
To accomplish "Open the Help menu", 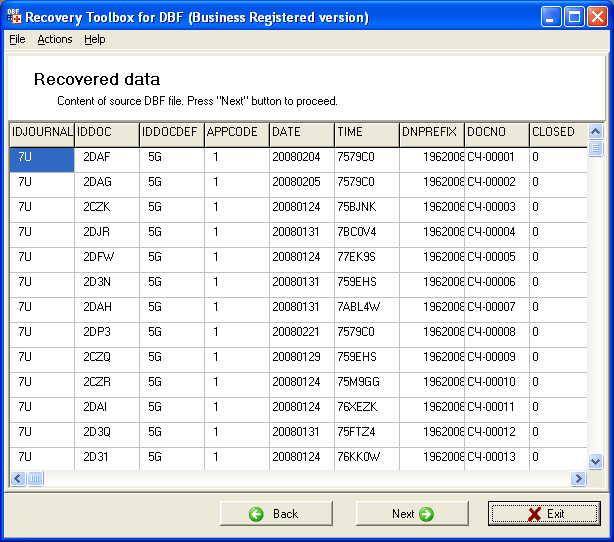I will [95, 39].
